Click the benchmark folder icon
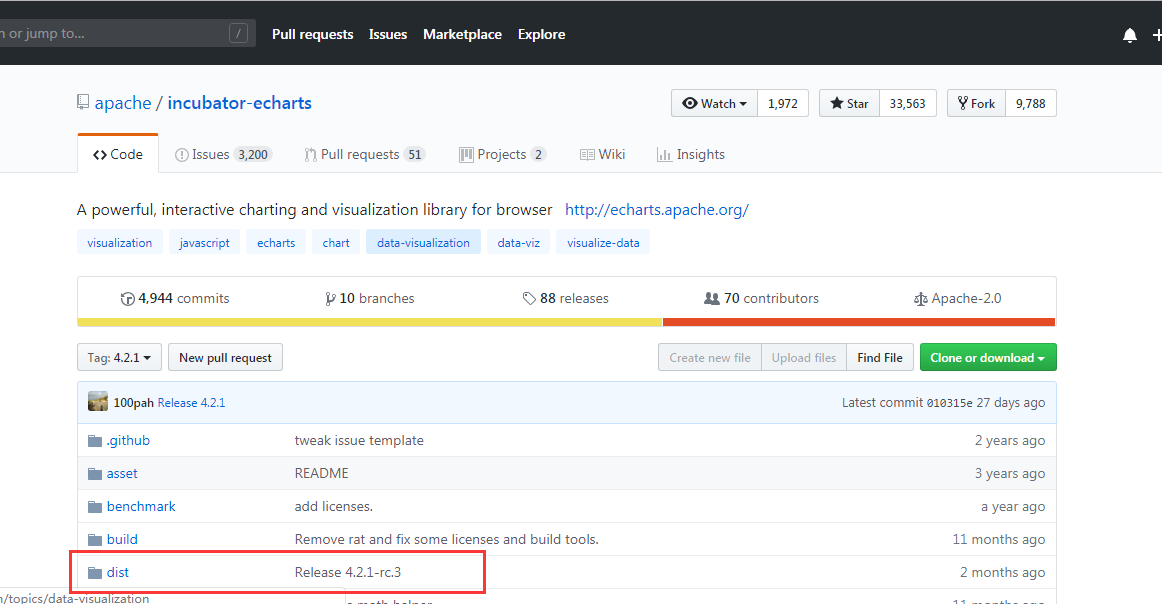The image size is (1162, 604). pos(95,507)
